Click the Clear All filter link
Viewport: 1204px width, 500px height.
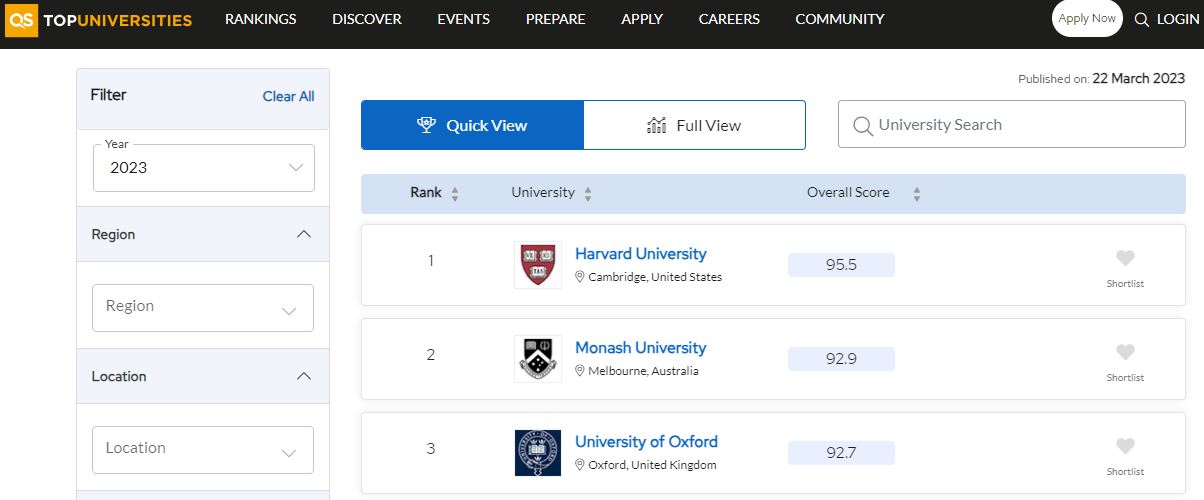coord(288,96)
